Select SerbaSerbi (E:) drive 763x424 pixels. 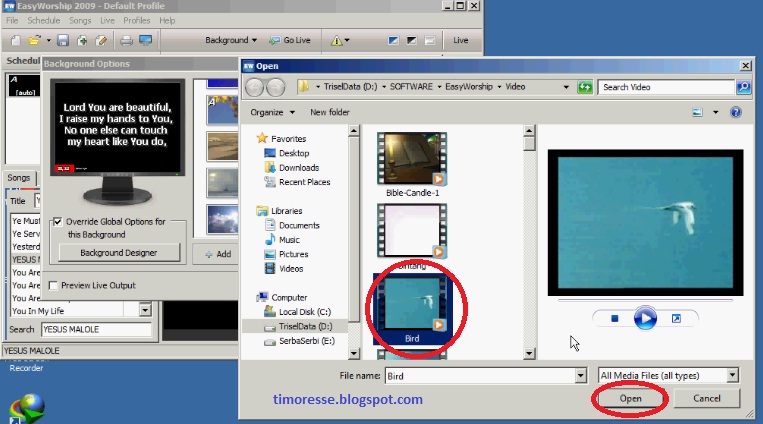click(307, 341)
